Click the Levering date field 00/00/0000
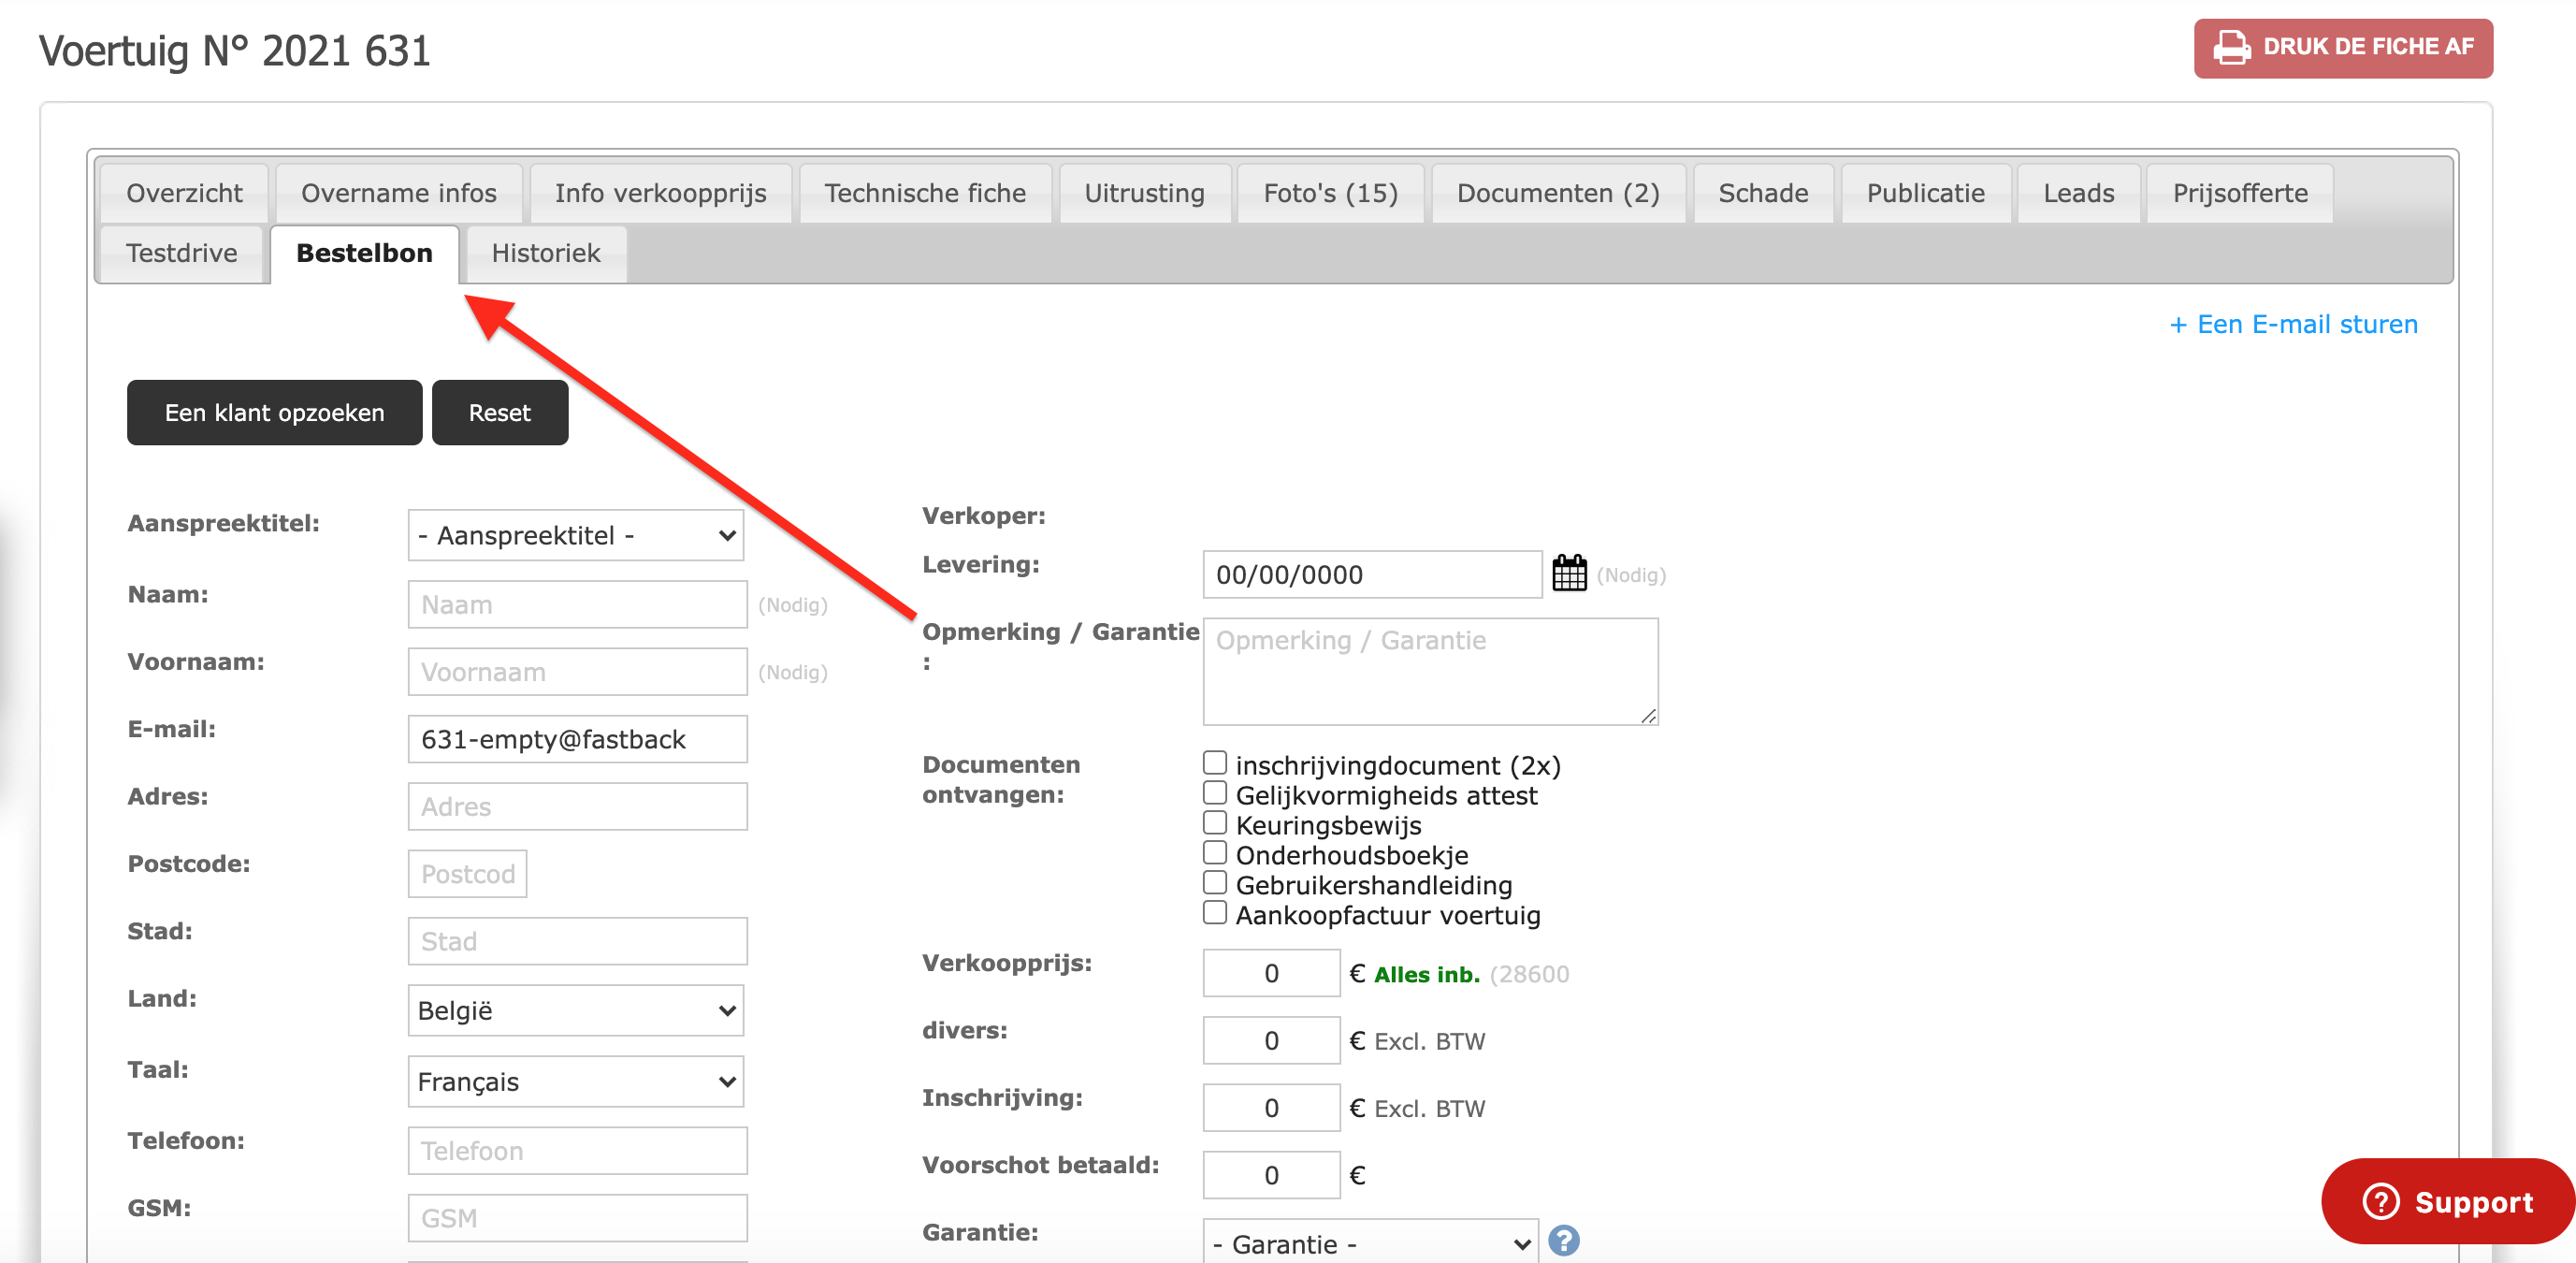Image resolution: width=2576 pixels, height=1263 pixels. [x=1372, y=574]
